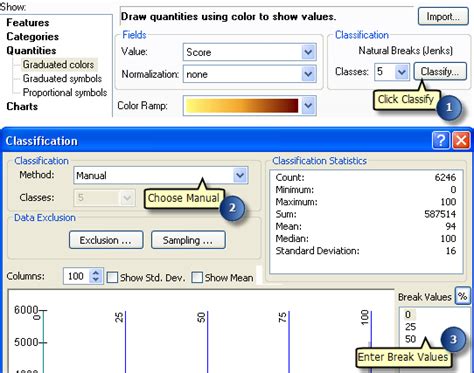Screen dimensions: 474x373
Task: Select Quantities in the Show list
Action: (x=31, y=50)
